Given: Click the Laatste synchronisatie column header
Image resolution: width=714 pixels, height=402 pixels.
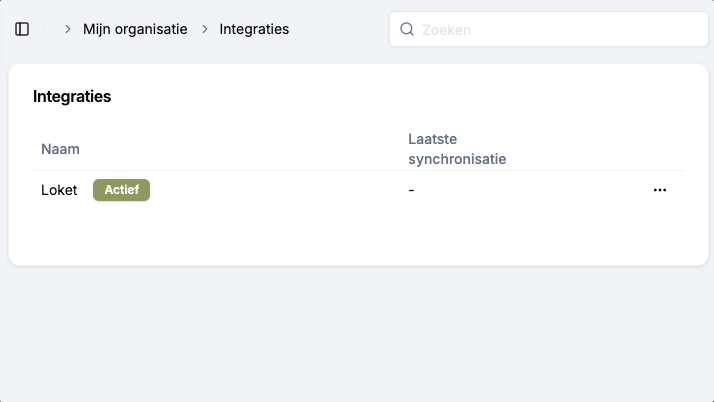Looking at the screenshot, I should (457, 149).
